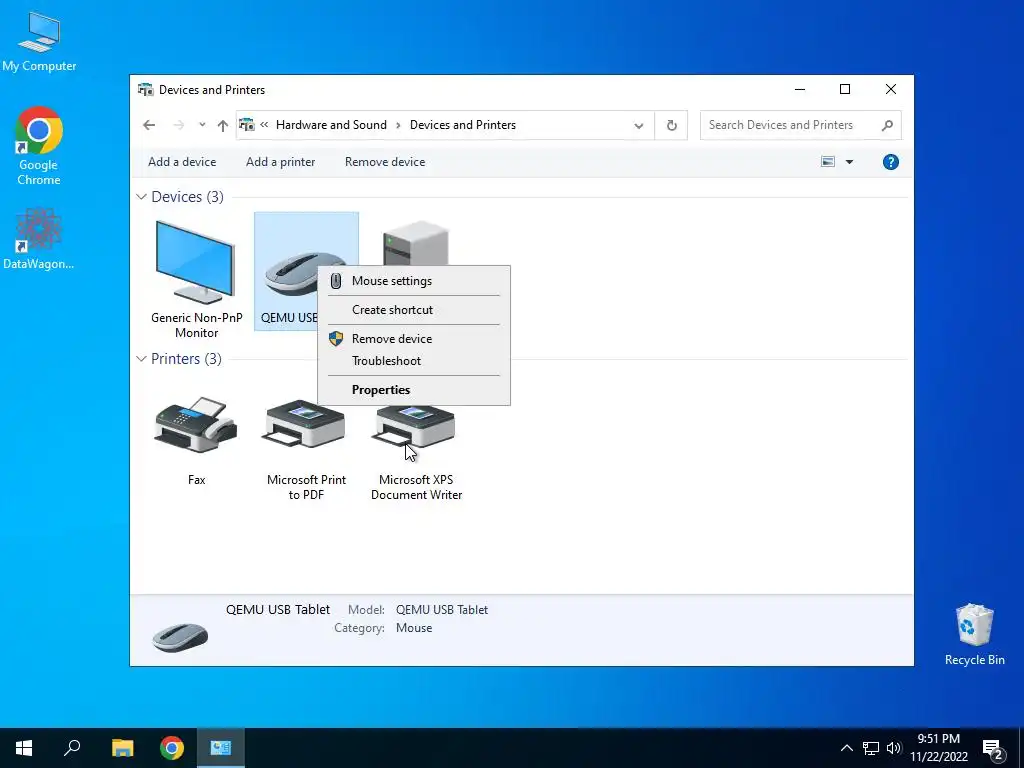1024x768 pixels.
Task: Click the window title bar control icon
Action: pos(145,89)
